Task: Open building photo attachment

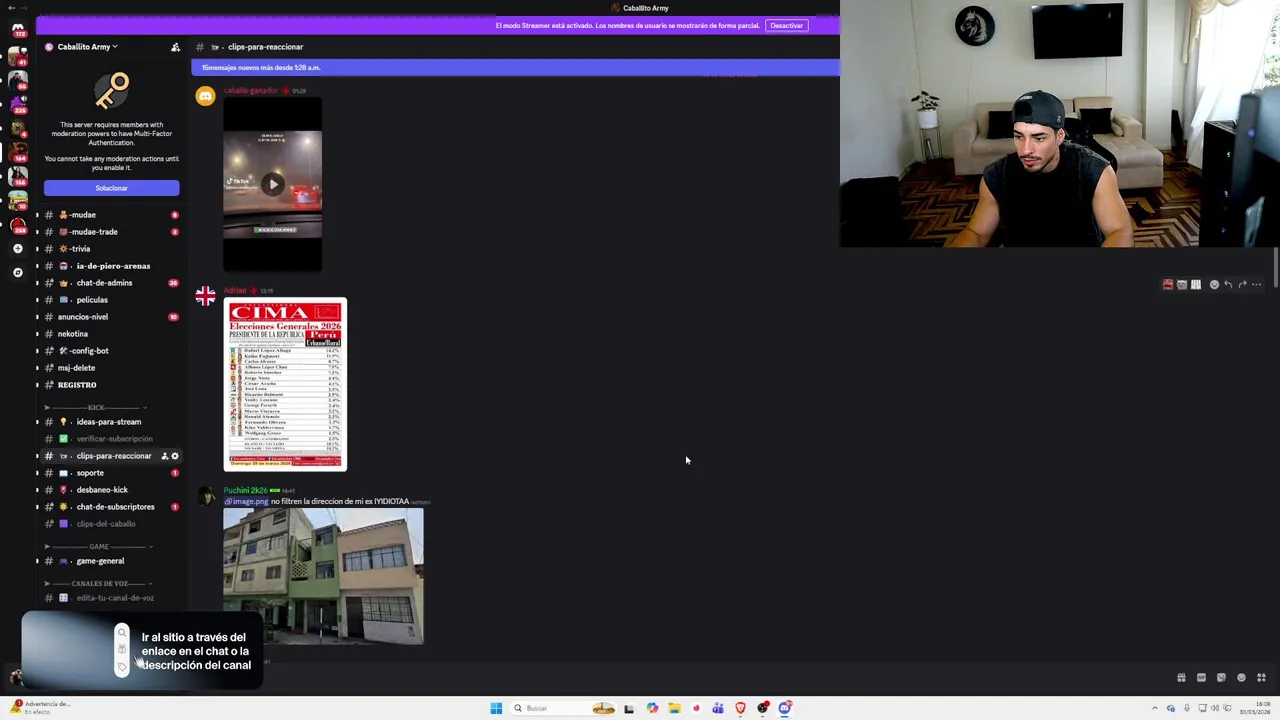Action: point(323,576)
